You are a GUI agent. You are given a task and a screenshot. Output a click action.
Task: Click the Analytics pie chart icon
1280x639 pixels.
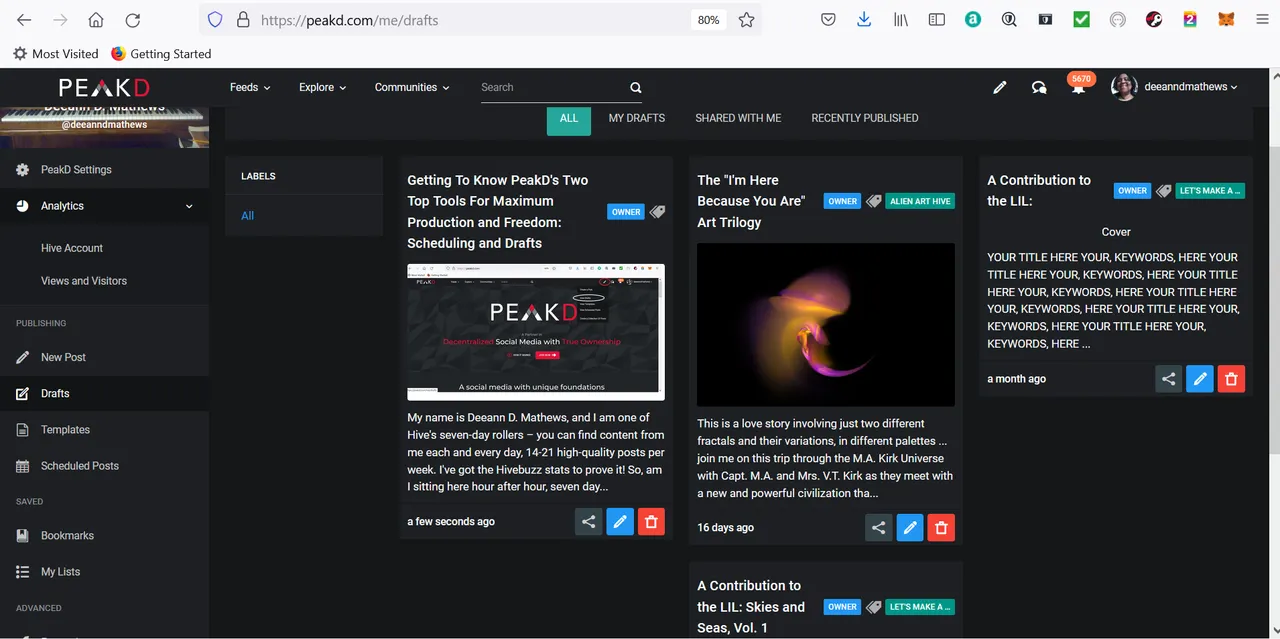(23, 206)
